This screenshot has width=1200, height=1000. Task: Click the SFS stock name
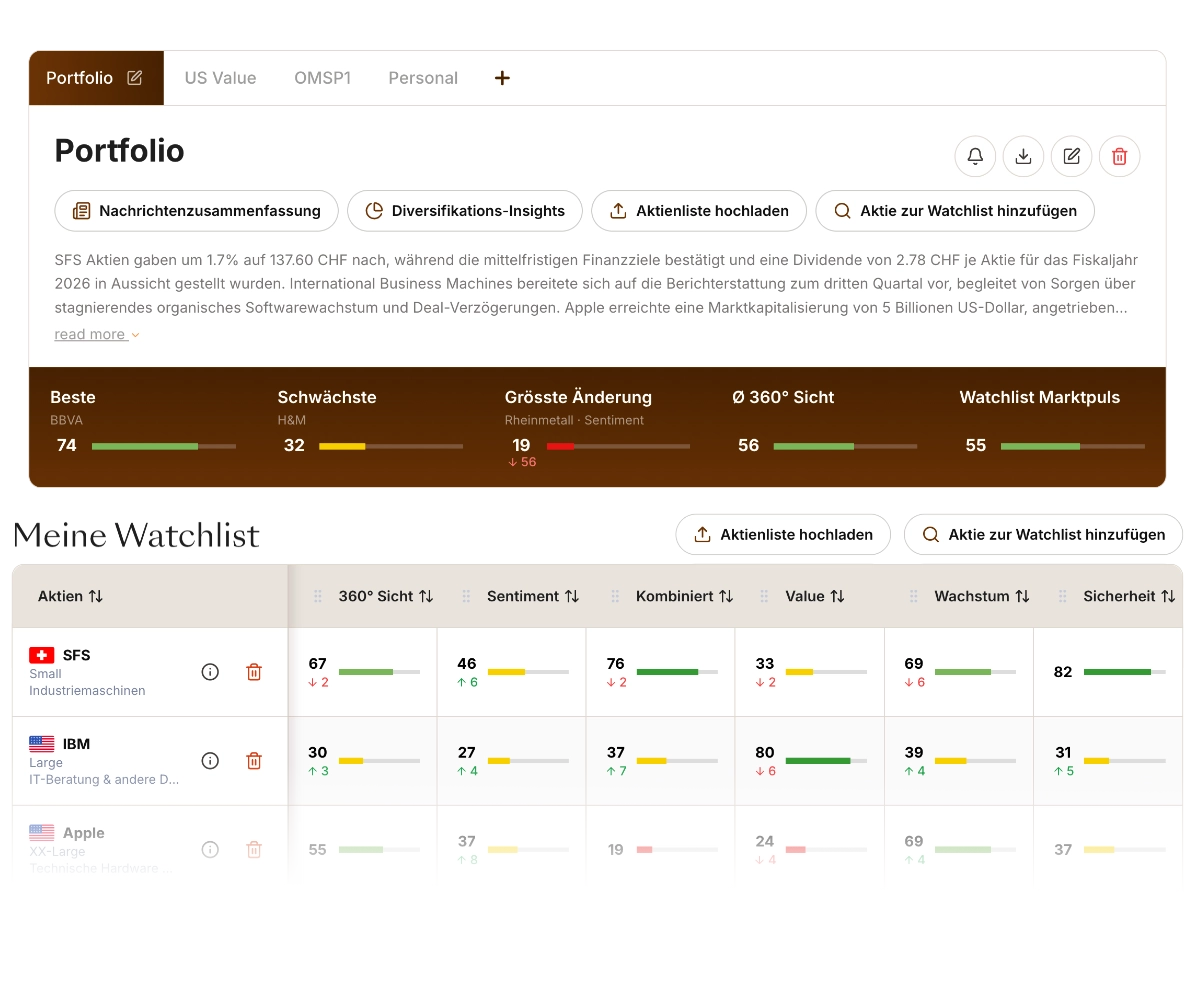[x=76, y=655]
